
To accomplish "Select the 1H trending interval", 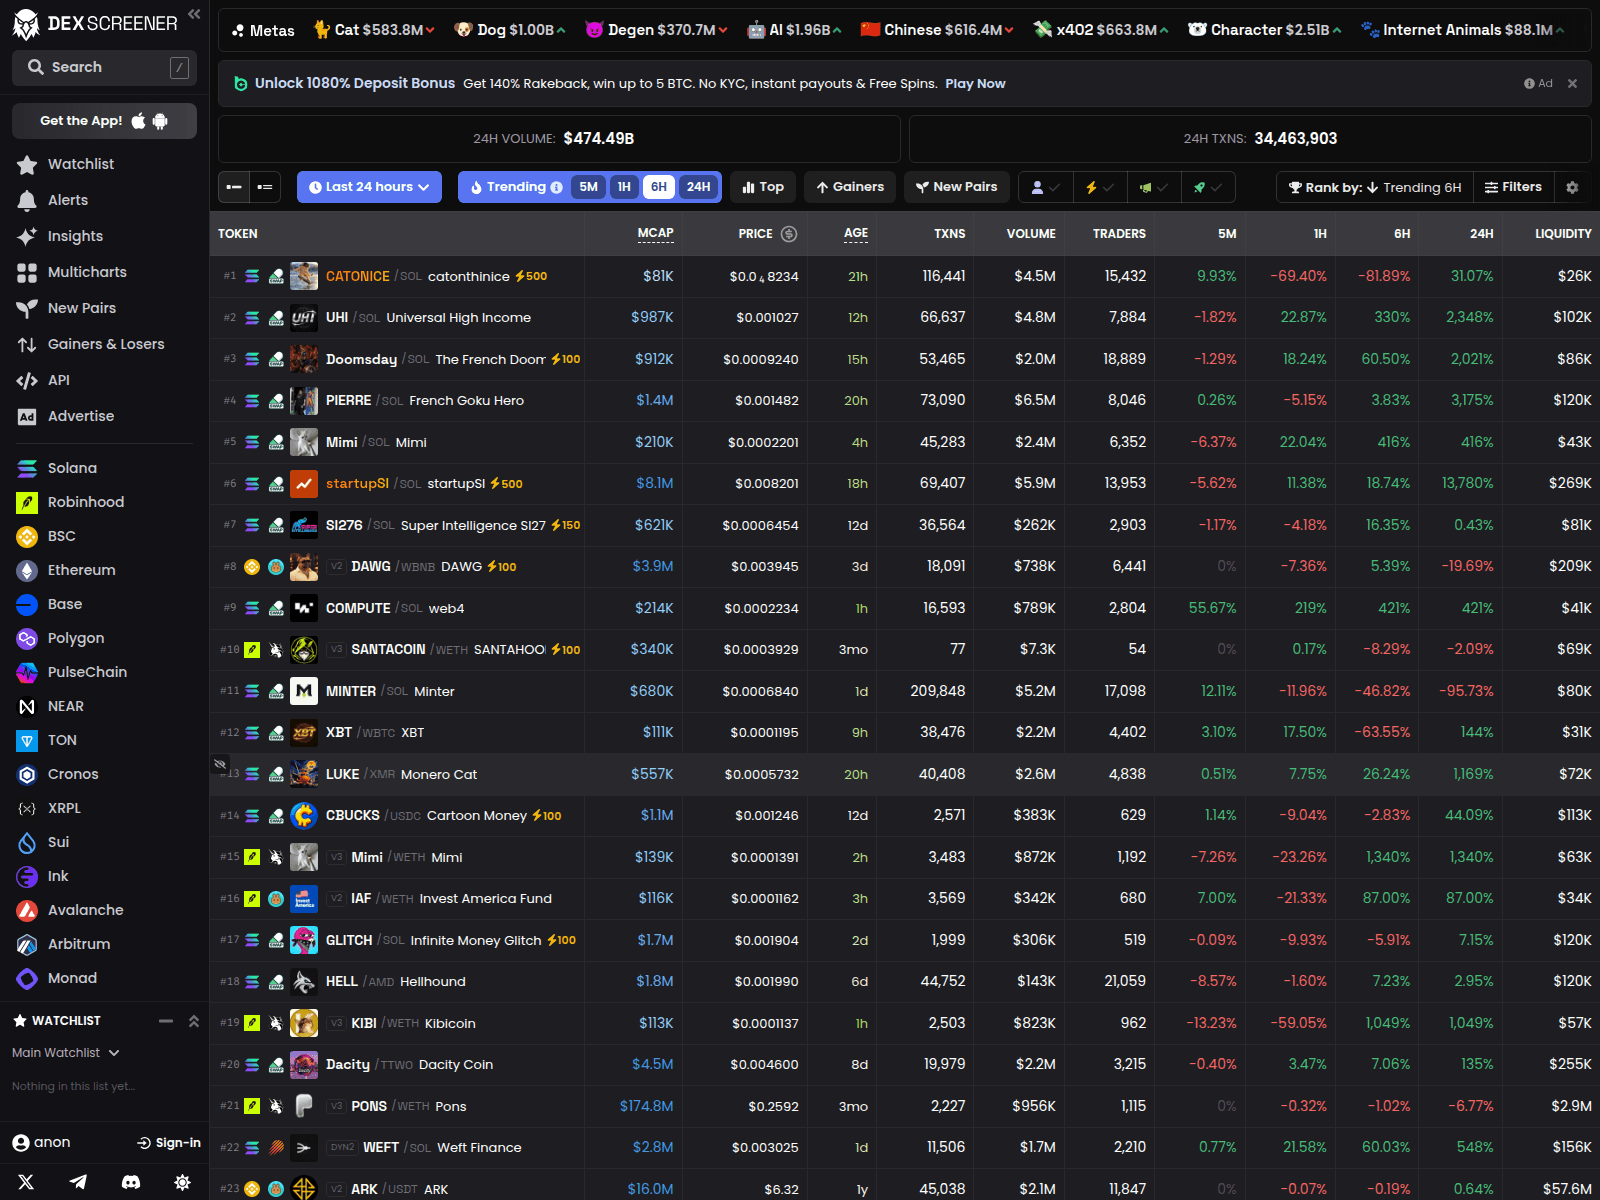I will [x=624, y=187].
